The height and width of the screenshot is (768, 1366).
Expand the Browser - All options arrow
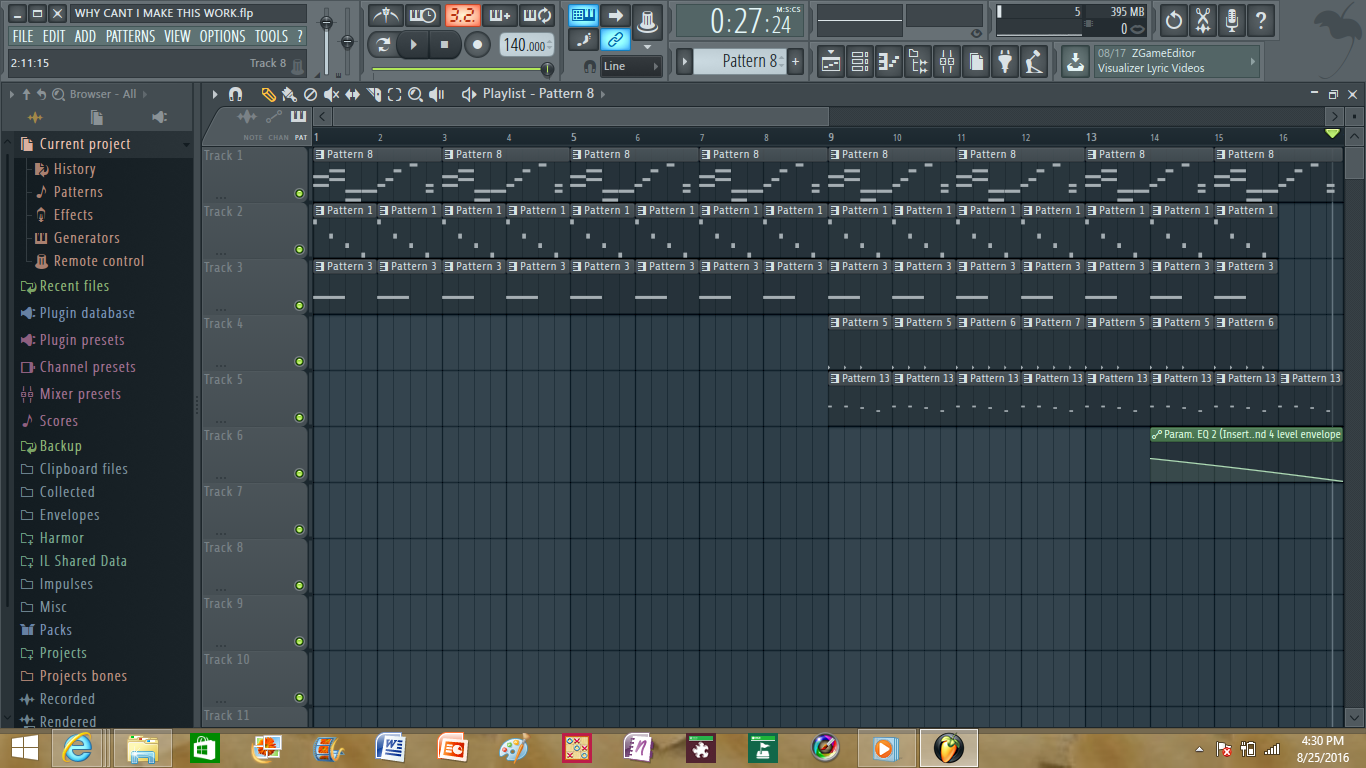[x=144, y=94]
